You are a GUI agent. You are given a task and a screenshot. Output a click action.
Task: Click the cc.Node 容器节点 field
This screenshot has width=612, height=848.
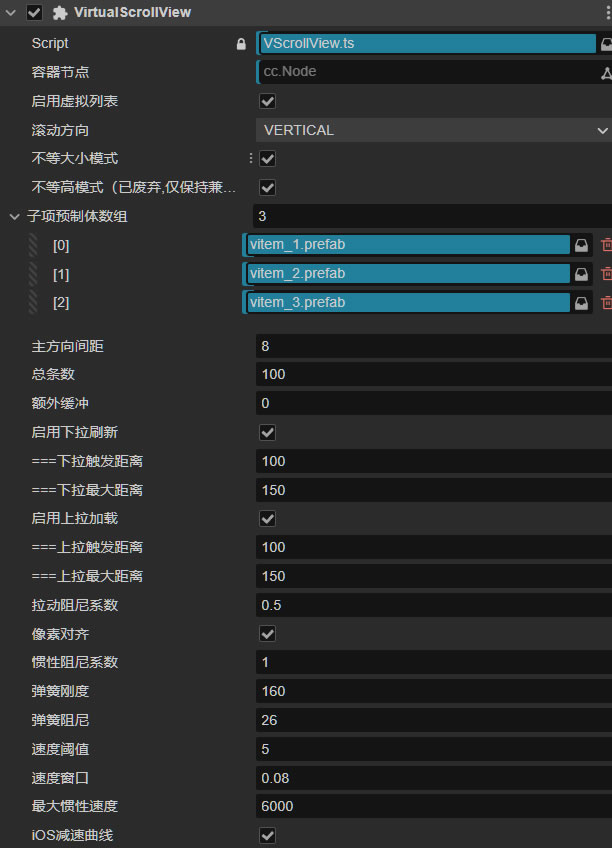(427, 72)
